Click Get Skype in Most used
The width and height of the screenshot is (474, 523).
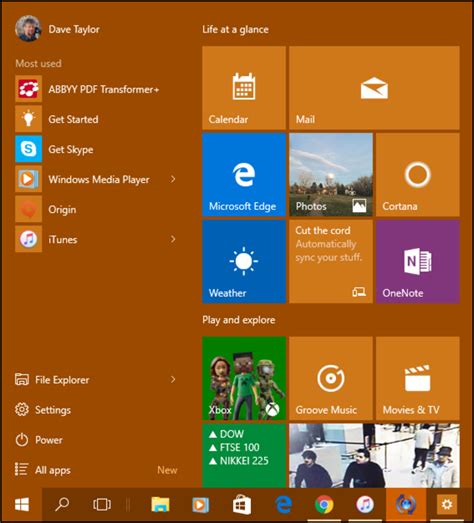97,149
